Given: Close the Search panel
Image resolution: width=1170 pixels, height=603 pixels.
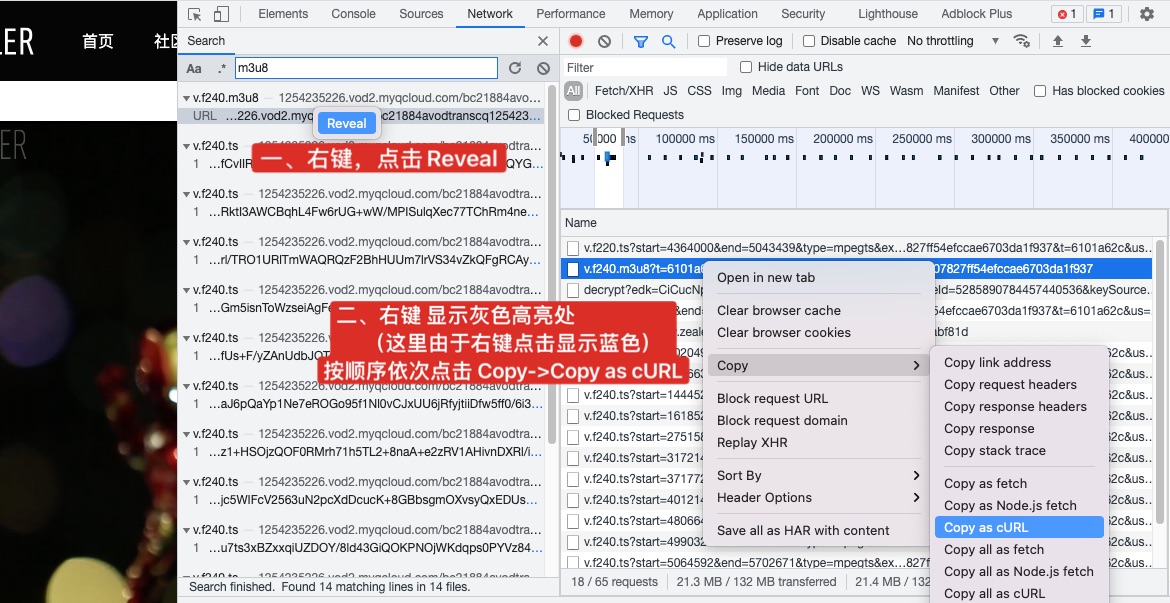Looking at the screenshot, I should click(542, 41).
